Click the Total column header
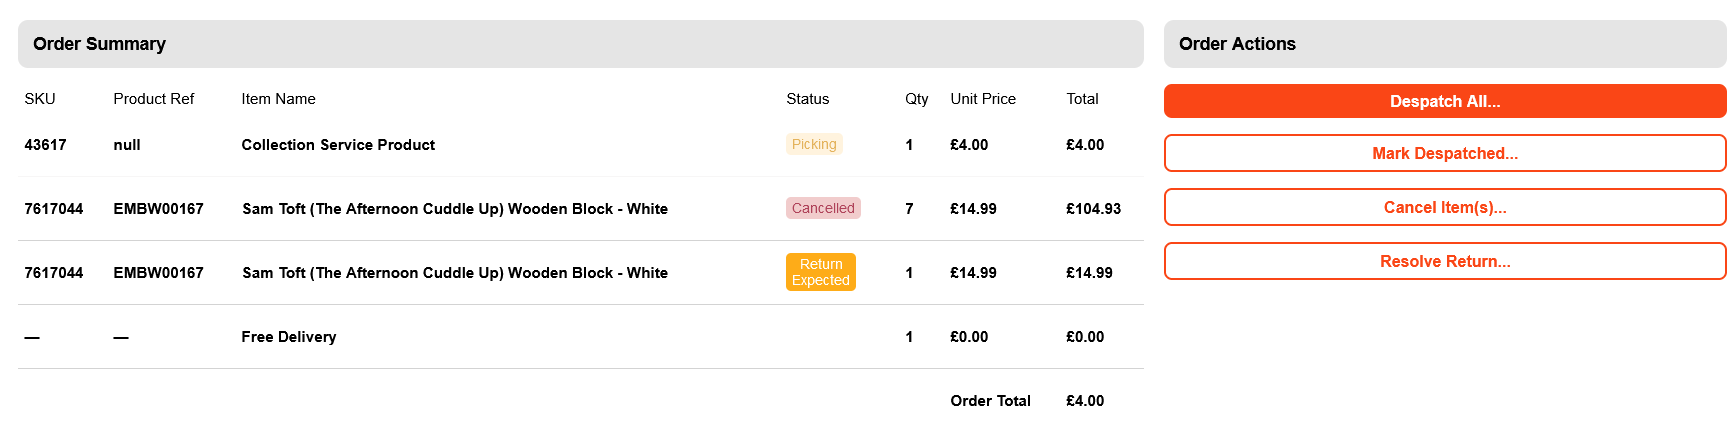The height and width of the screenshot is (423, 1735). point(1082,99)
